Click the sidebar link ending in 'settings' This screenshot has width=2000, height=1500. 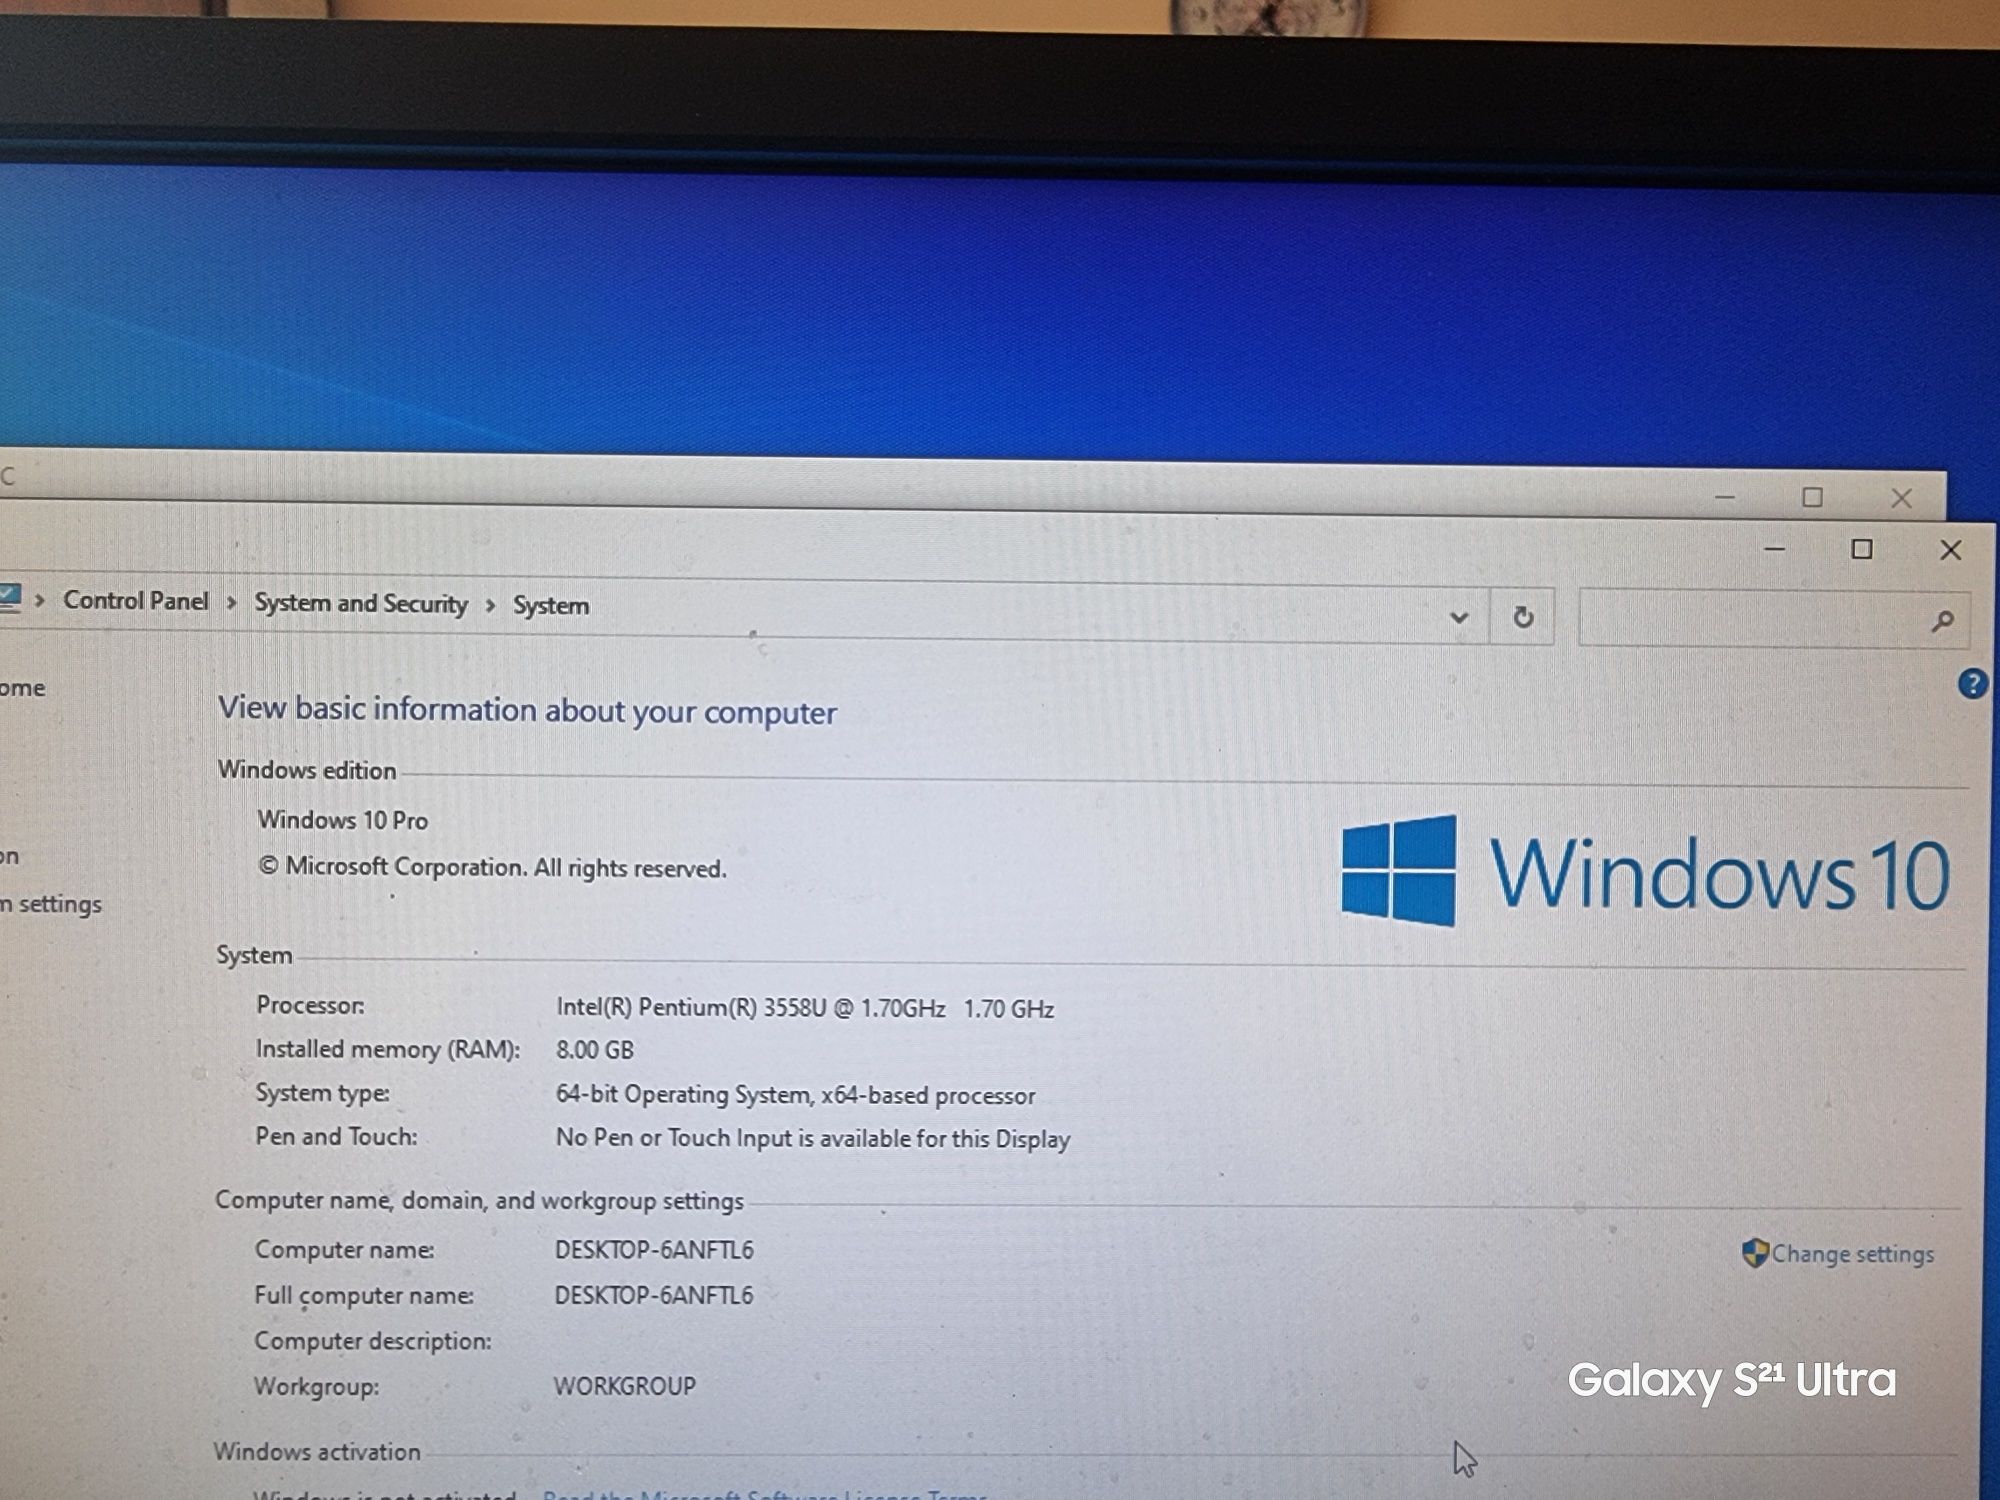(51, 904)
